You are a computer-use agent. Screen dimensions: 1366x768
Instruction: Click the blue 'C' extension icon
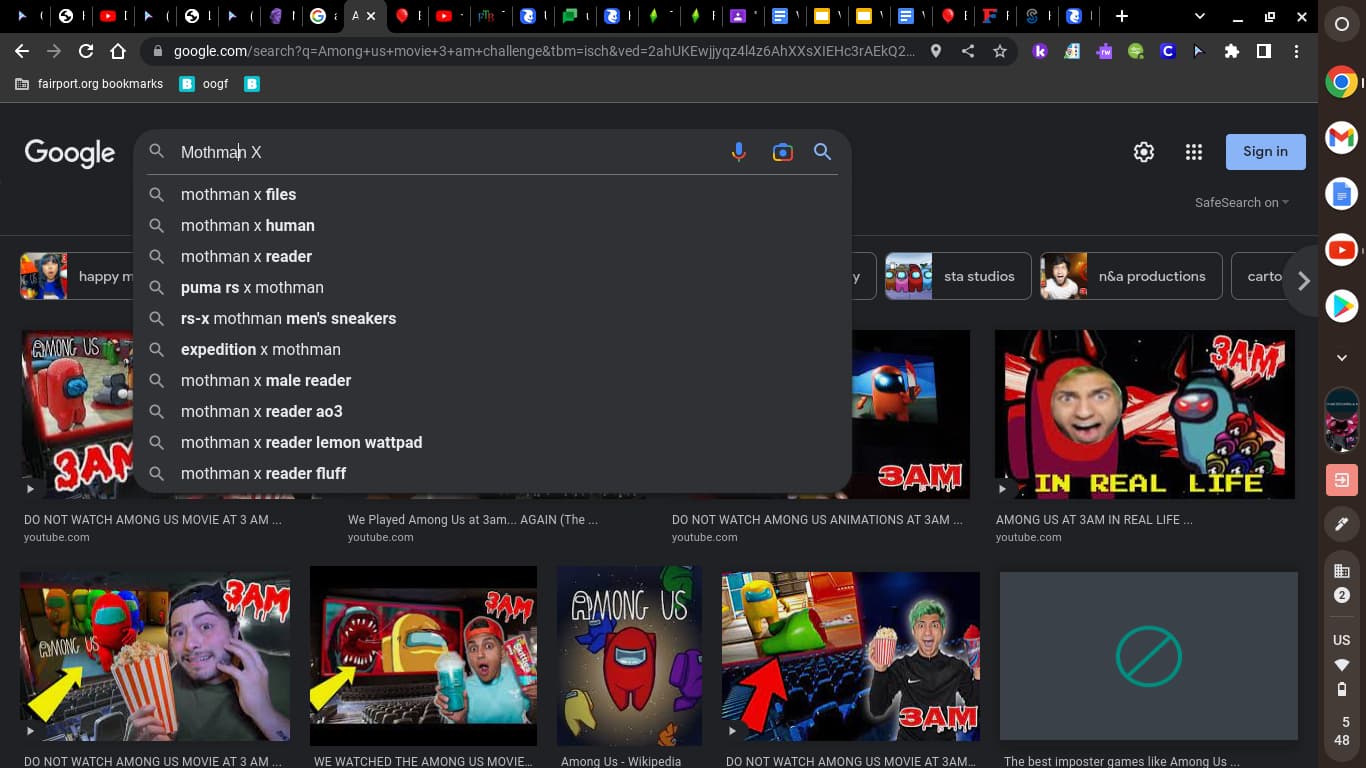point(1168,51)
